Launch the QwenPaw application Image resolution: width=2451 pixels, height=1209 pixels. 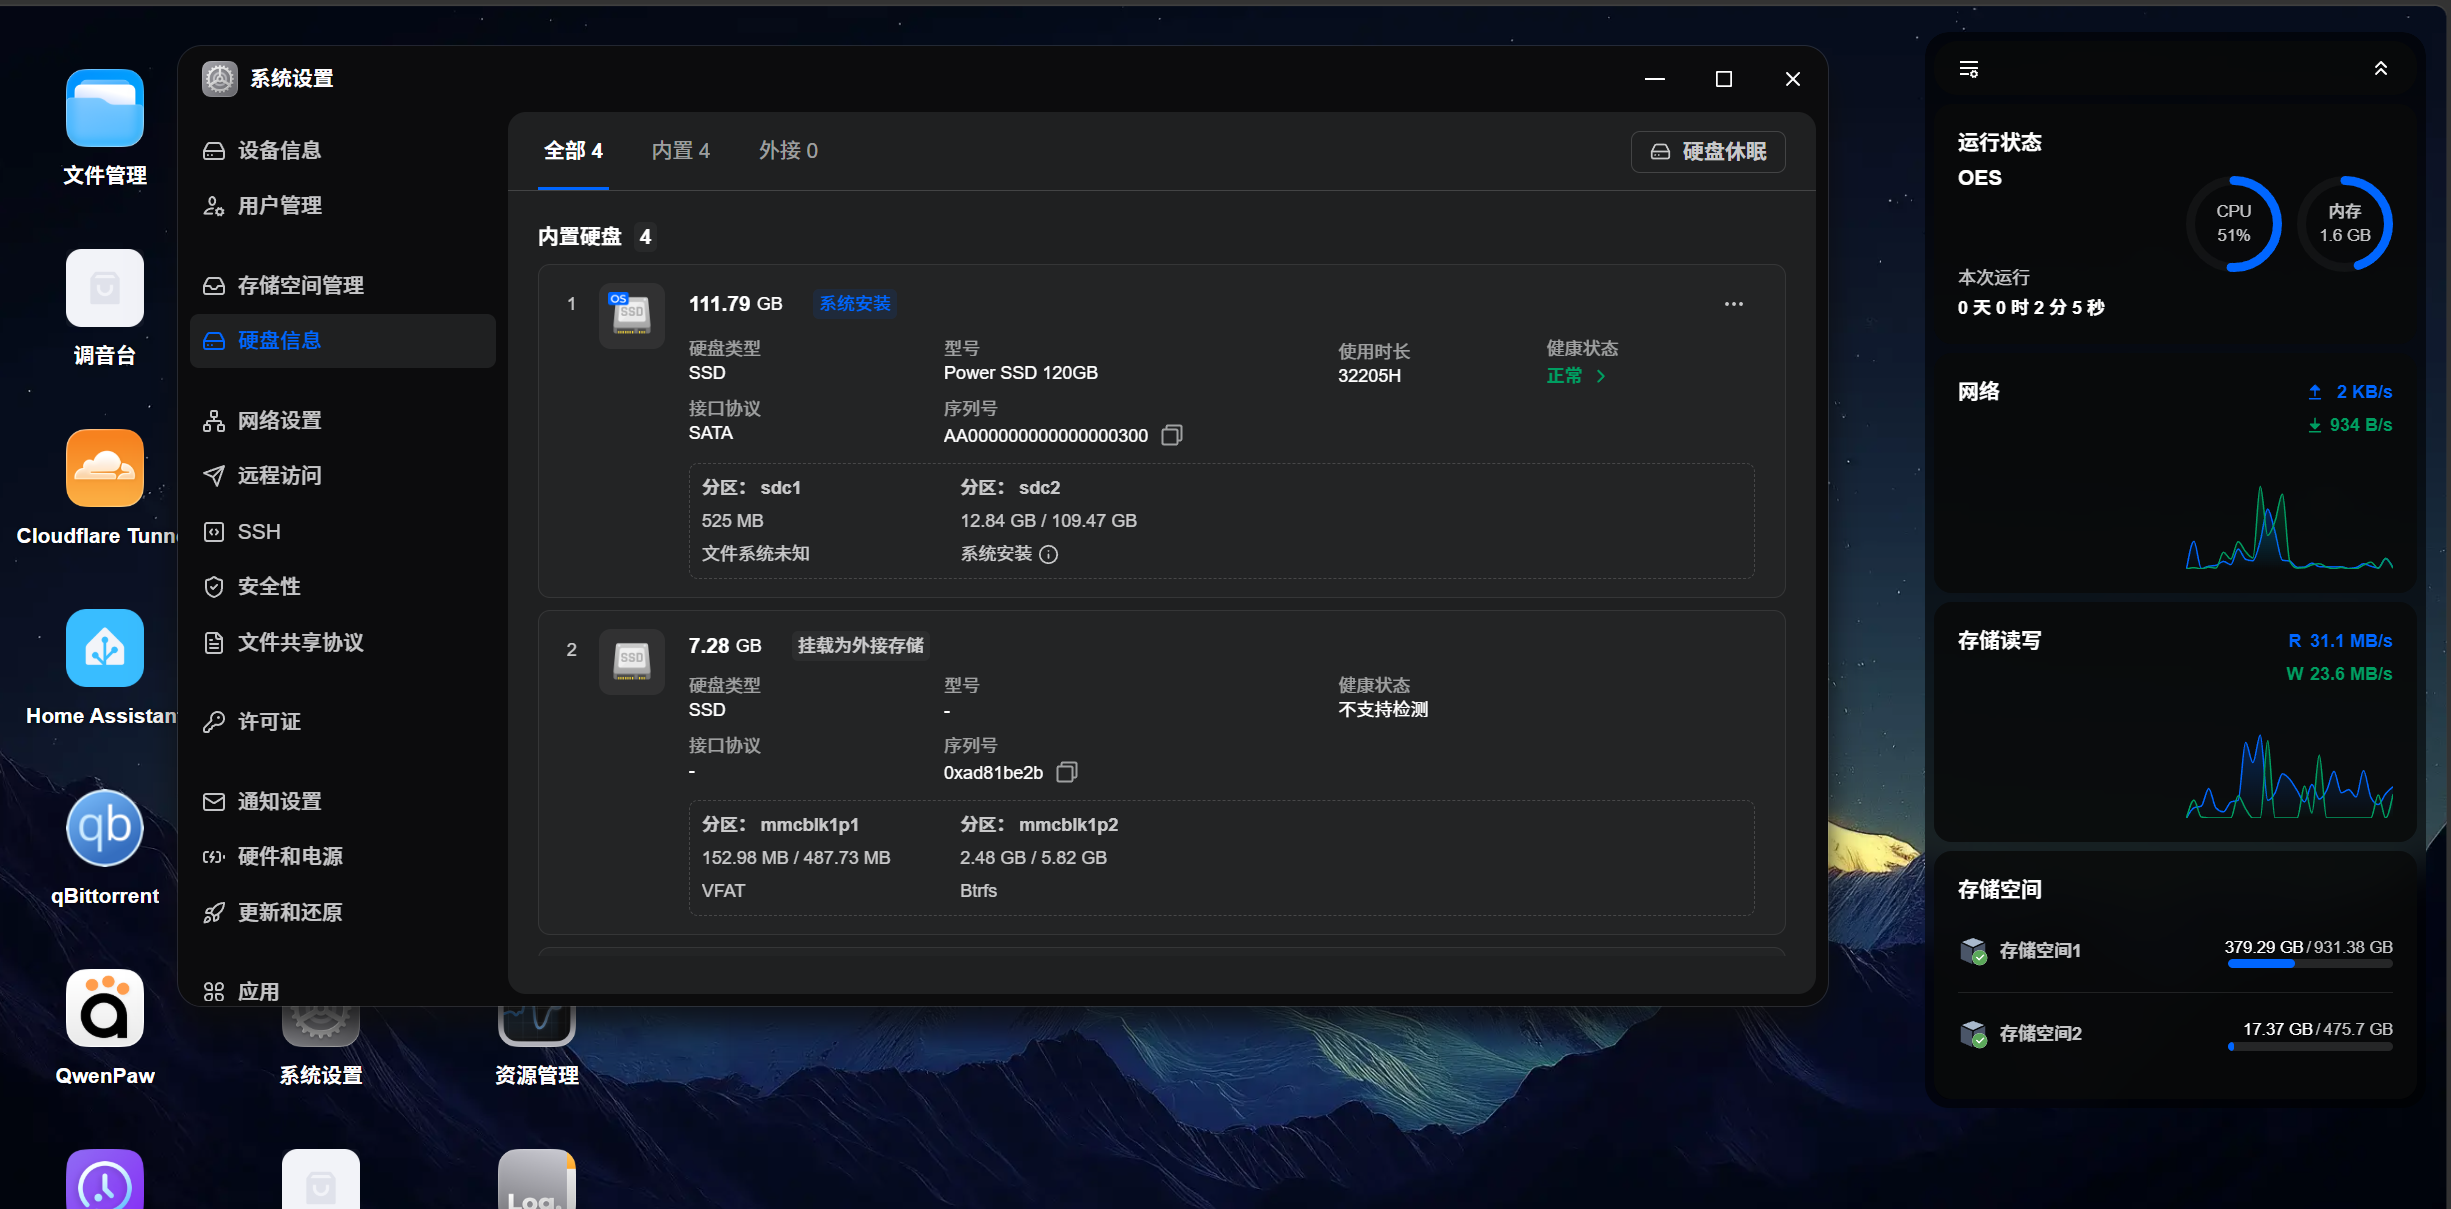pos(105,1008)
